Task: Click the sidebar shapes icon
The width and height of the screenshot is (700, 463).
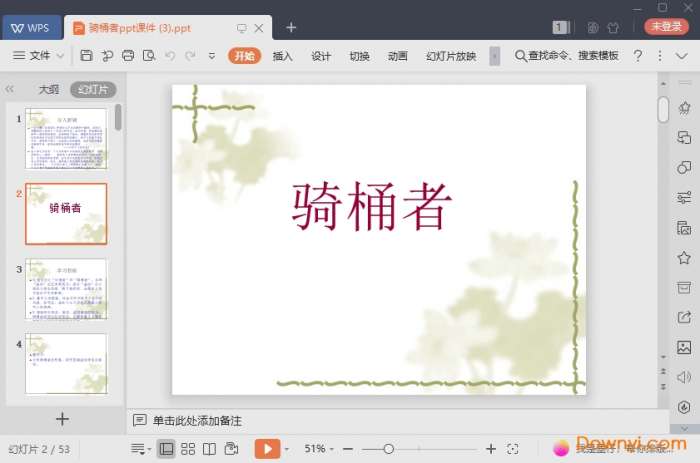Action: point(684,167)
